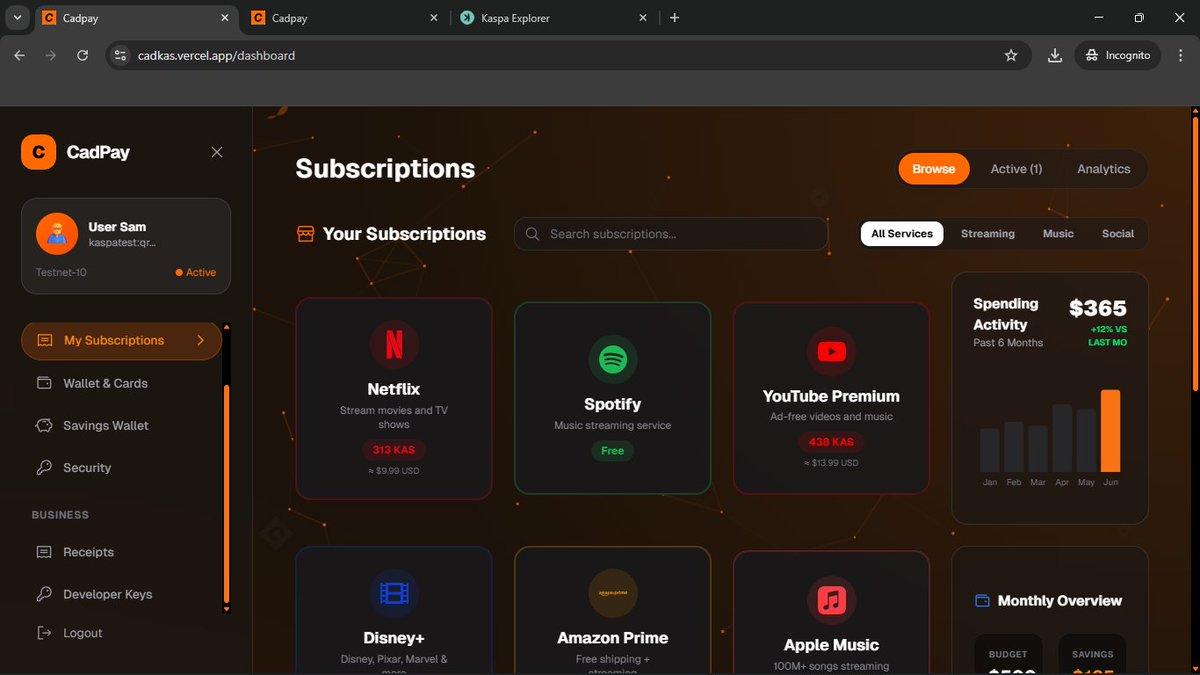Open the tab search dropdown arrow

click(17, 18)
